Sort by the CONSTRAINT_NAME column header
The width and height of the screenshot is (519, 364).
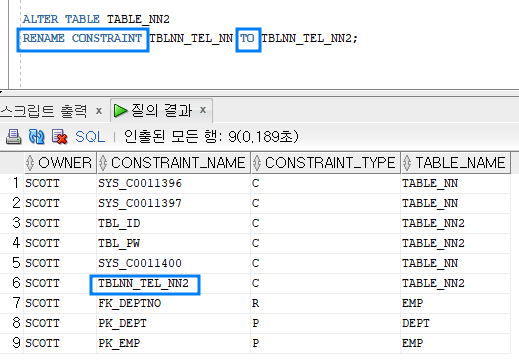[174, 163]
